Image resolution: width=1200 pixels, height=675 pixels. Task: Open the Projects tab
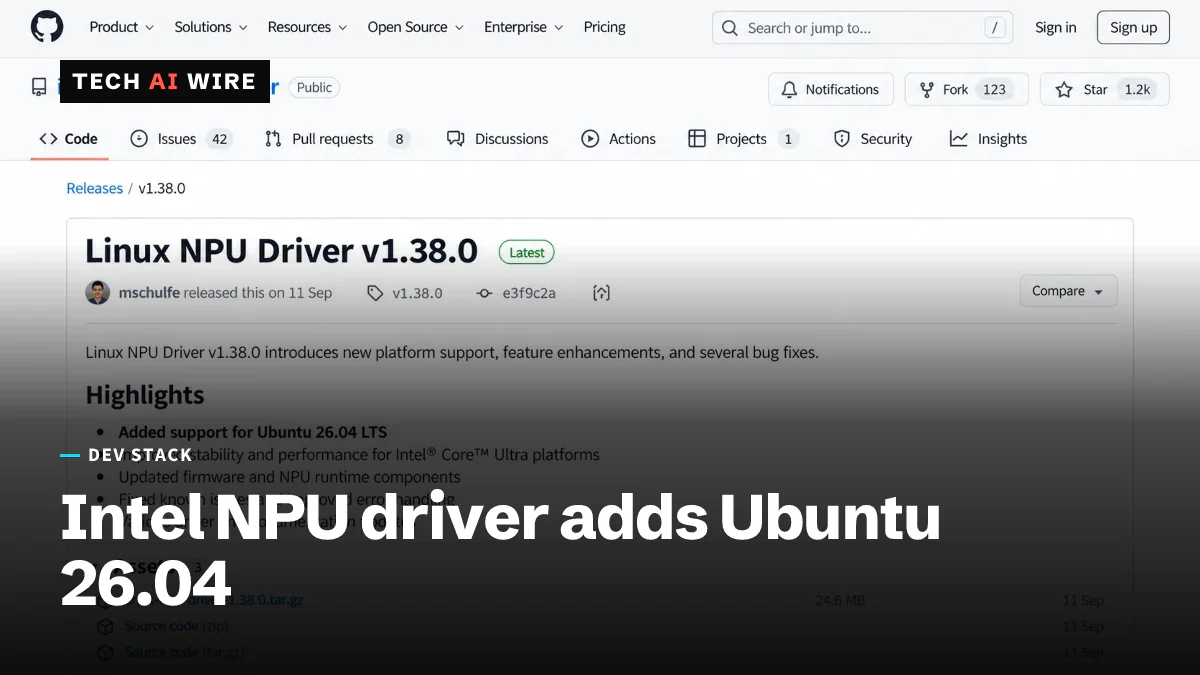pos(742,139)
